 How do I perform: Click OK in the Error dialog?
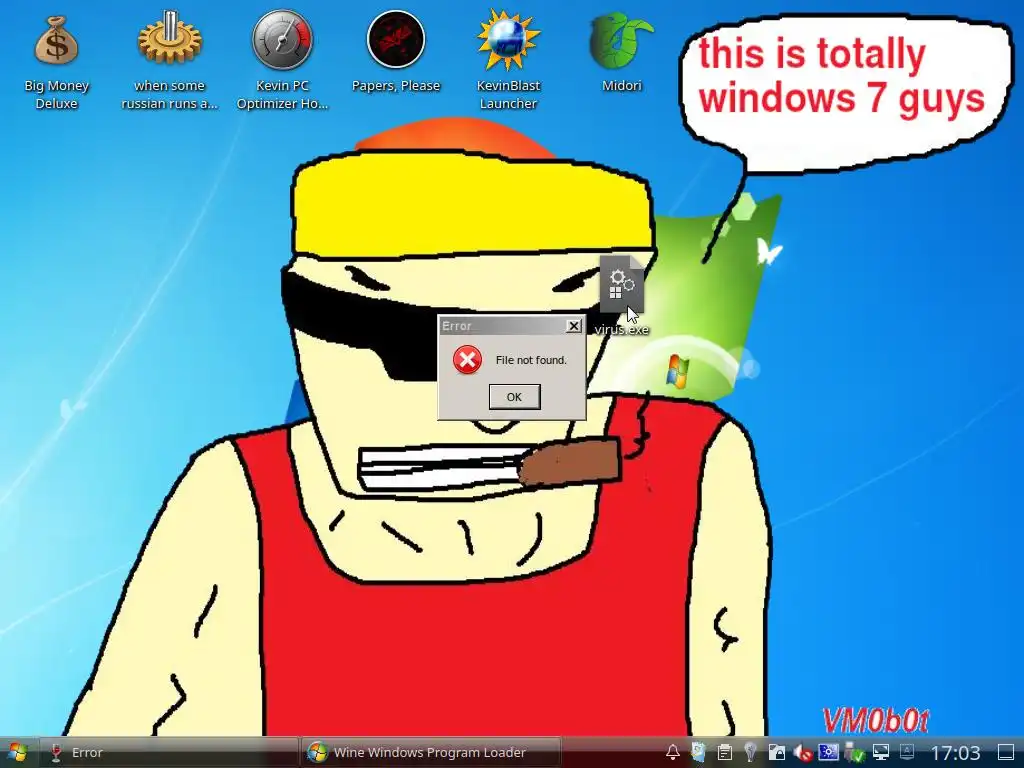click(x=515, y=396)
